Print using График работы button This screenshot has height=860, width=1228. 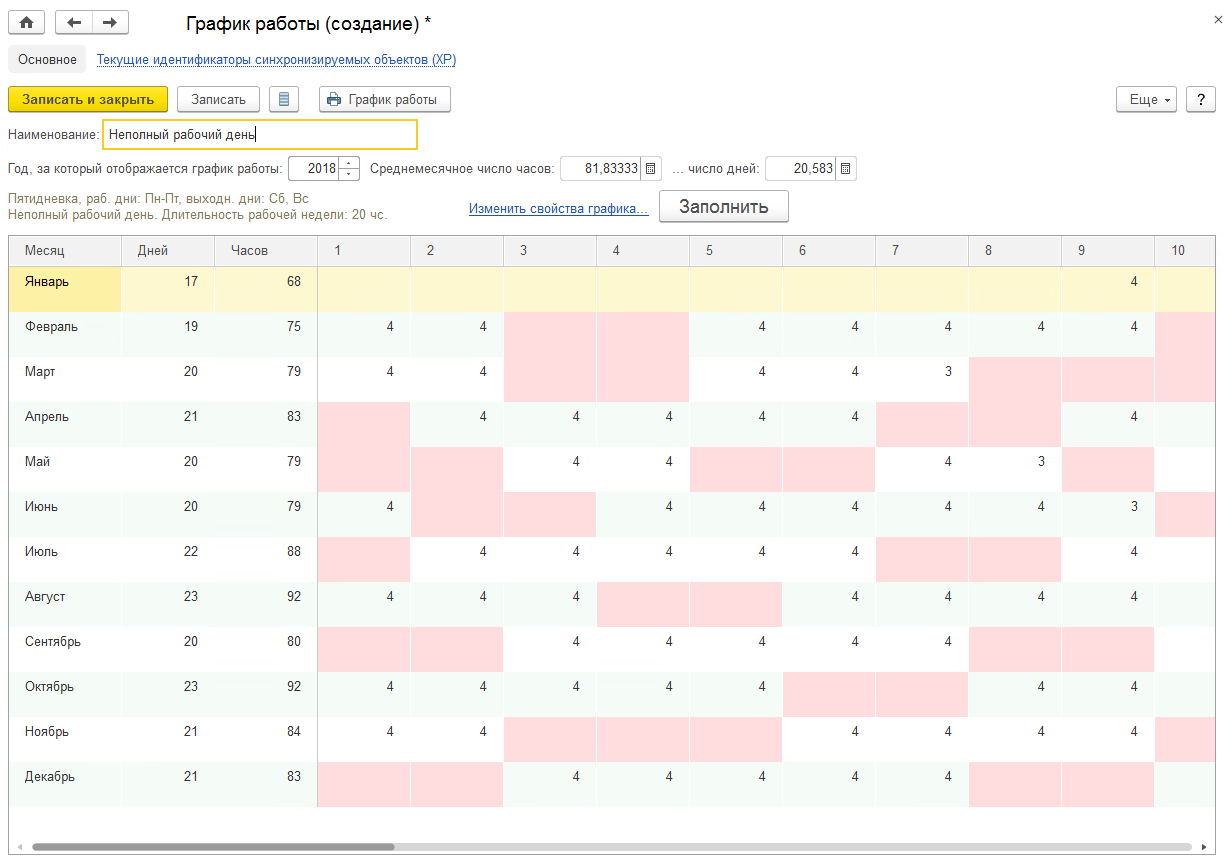coord(385,99)
